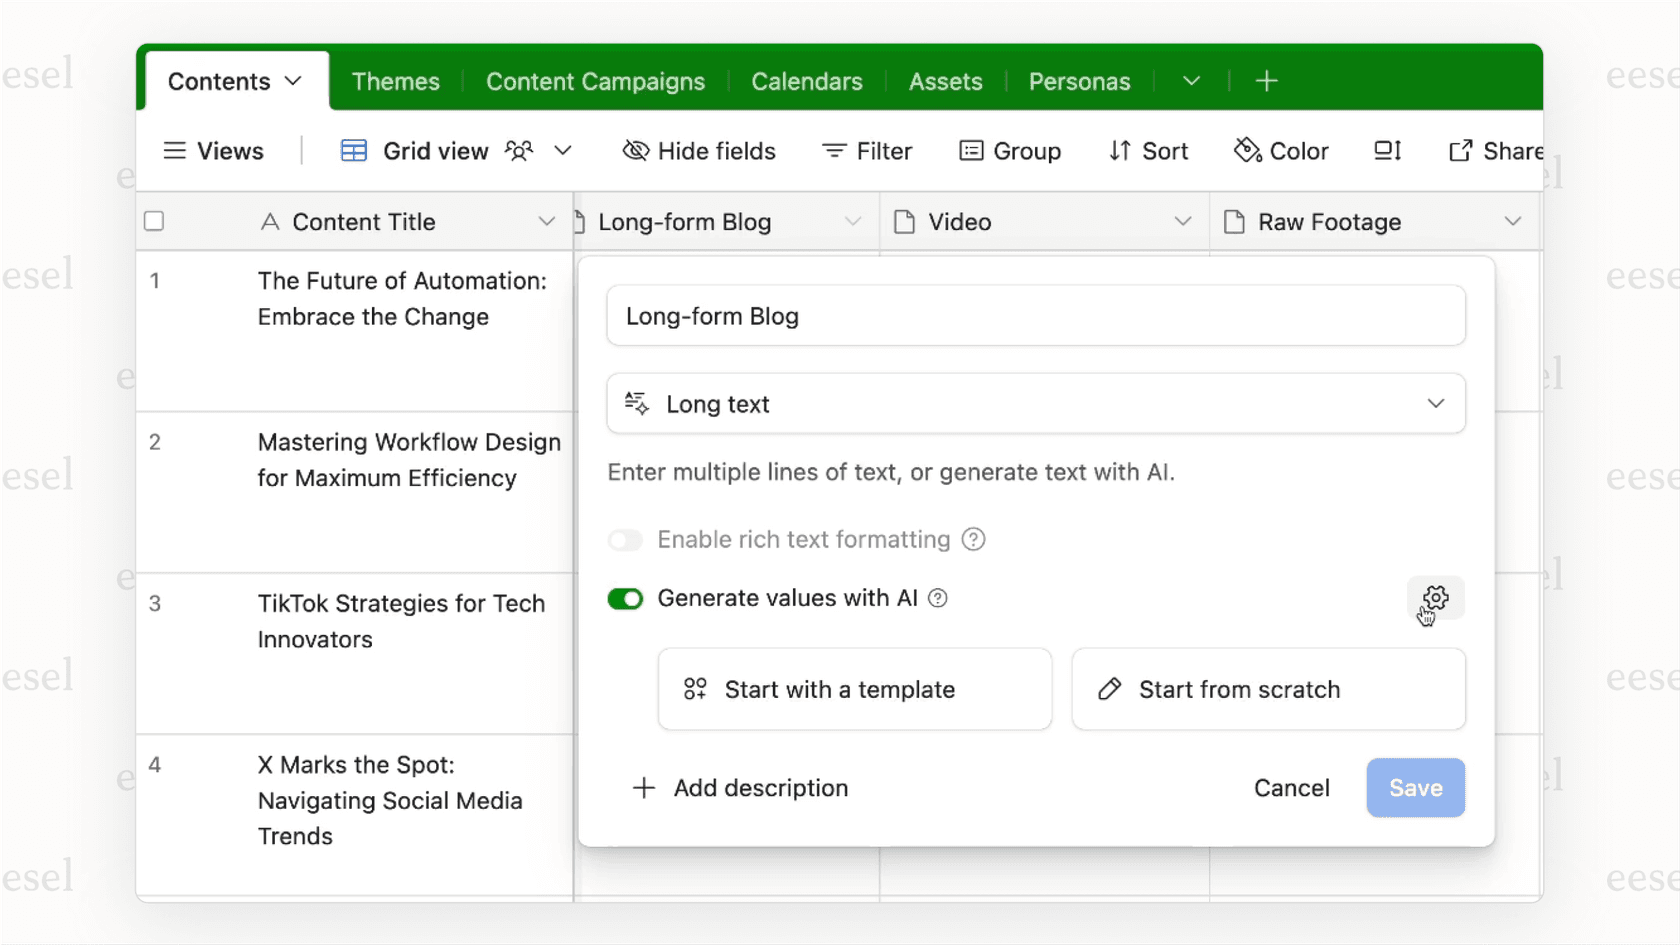Open the Sort options
Viewport: 1680px width, 945px height.
(1148, 150)
